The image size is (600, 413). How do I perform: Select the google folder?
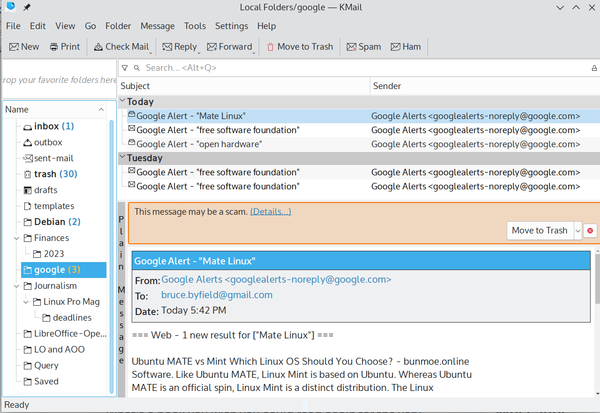click(64, 270)
